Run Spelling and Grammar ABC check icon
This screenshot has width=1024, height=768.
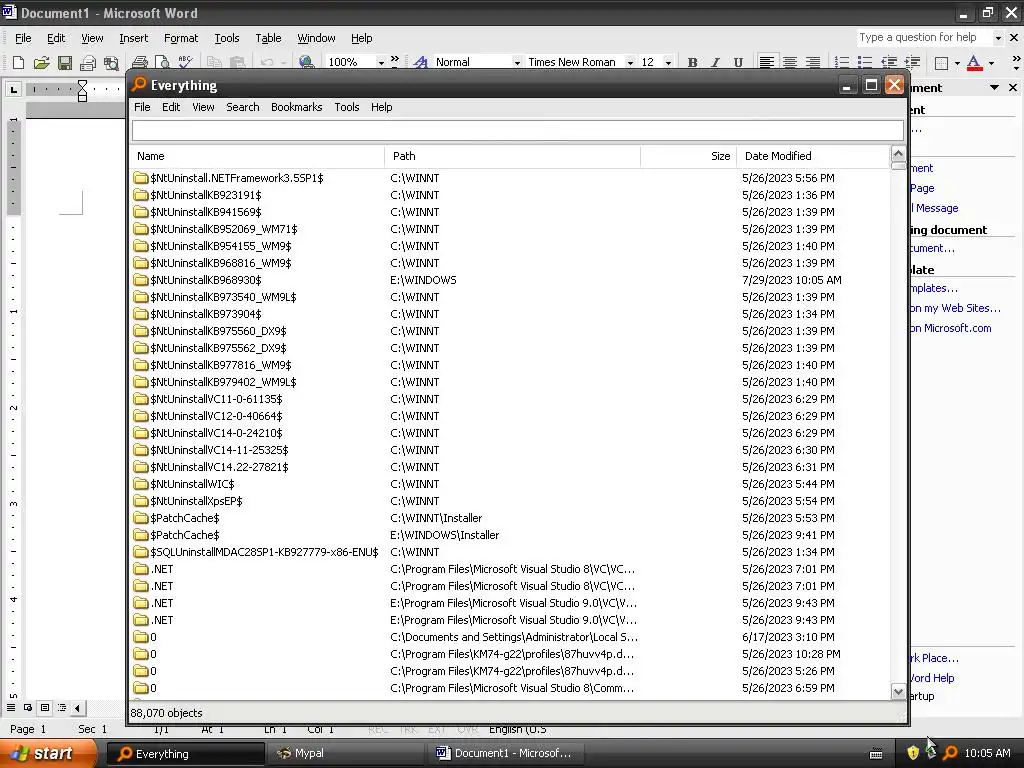tap(185, 62)
